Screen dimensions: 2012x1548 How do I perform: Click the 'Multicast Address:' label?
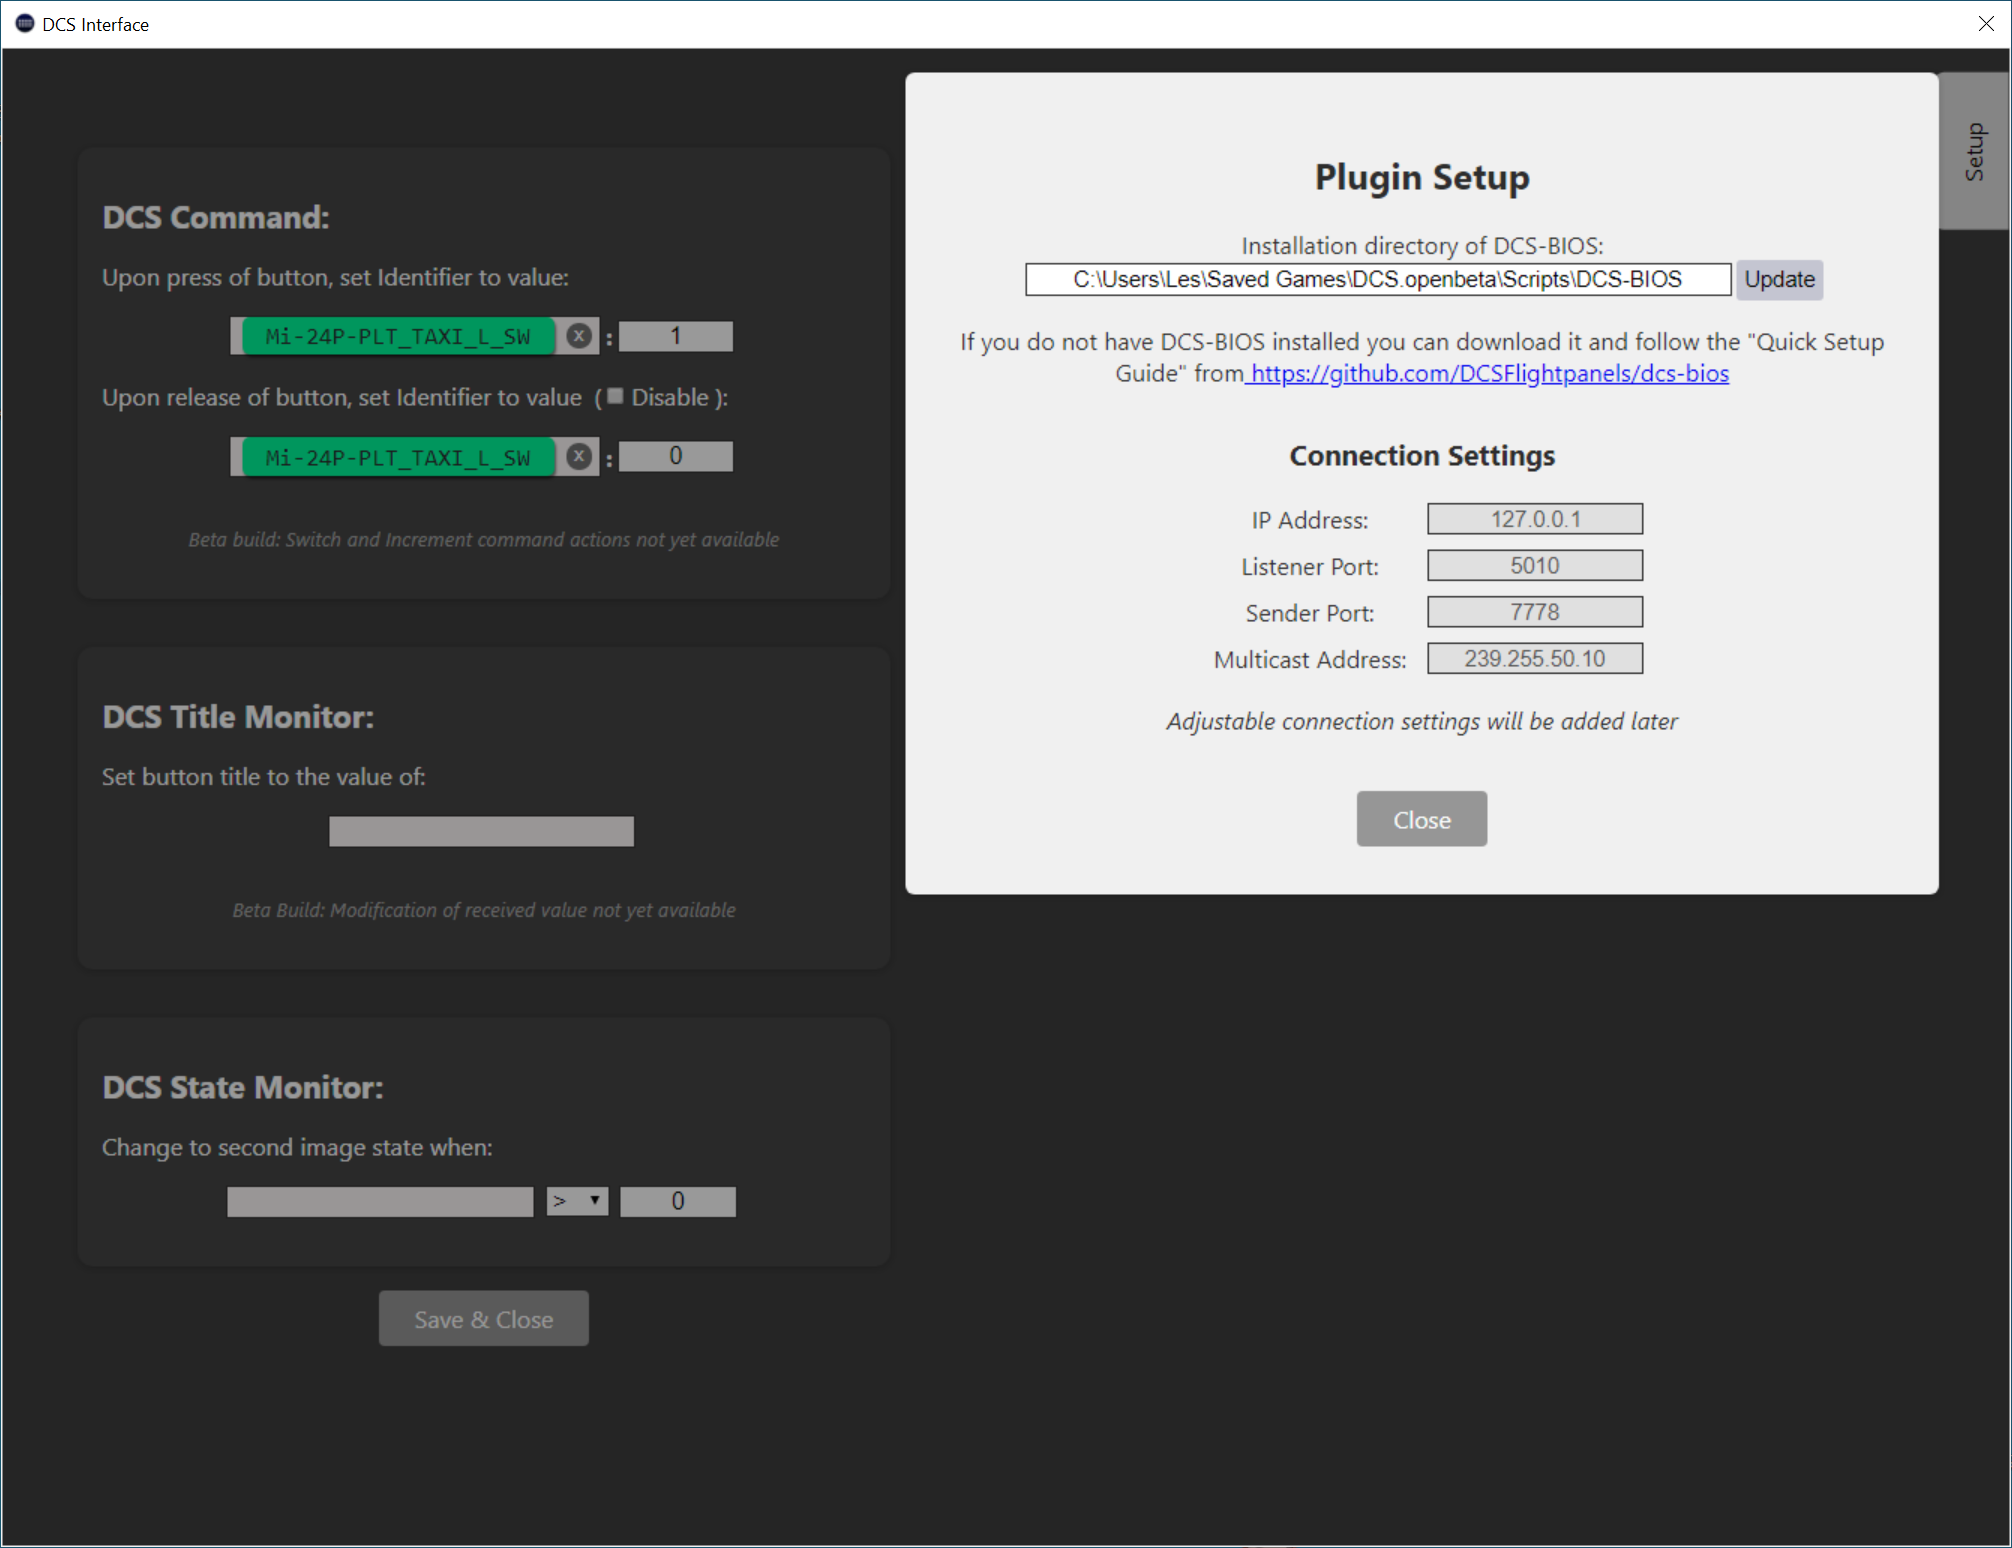[x=1309, y=660]
